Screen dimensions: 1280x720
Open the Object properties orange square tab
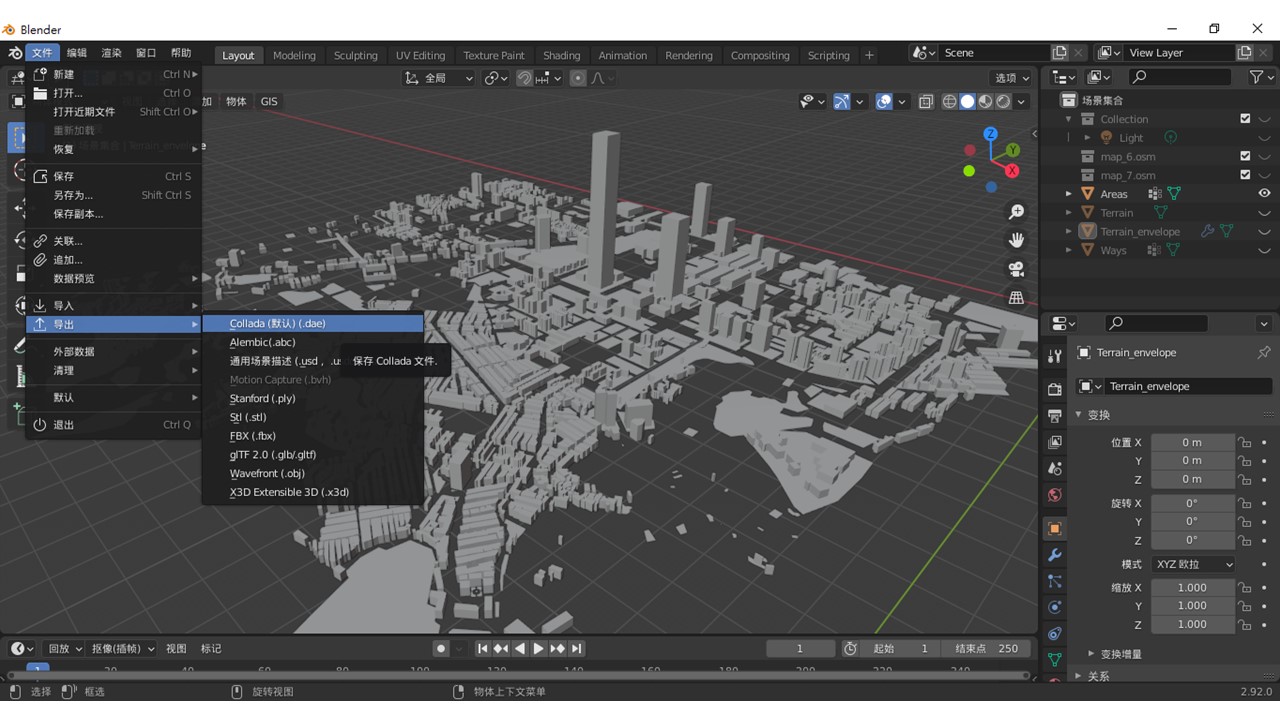tap(1054, 528)
